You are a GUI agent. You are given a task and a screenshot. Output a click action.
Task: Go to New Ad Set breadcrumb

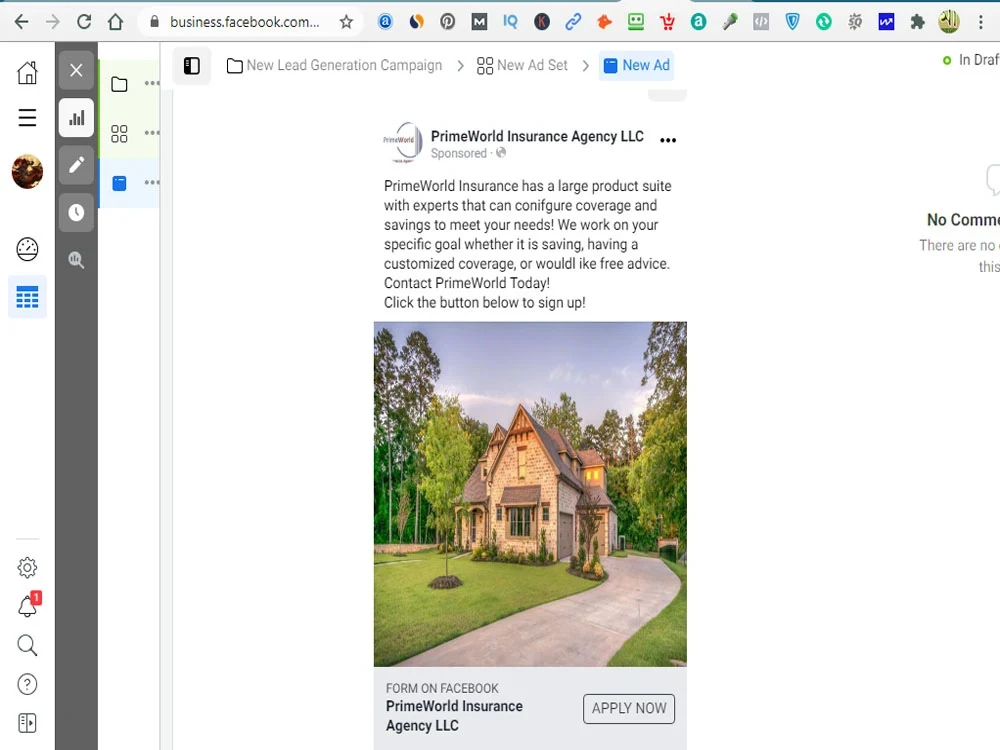coord(522,65)
